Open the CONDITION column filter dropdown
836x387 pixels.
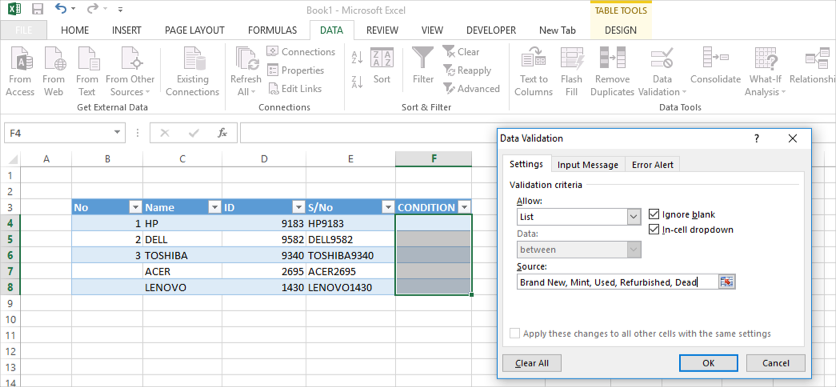pos(464,208)
